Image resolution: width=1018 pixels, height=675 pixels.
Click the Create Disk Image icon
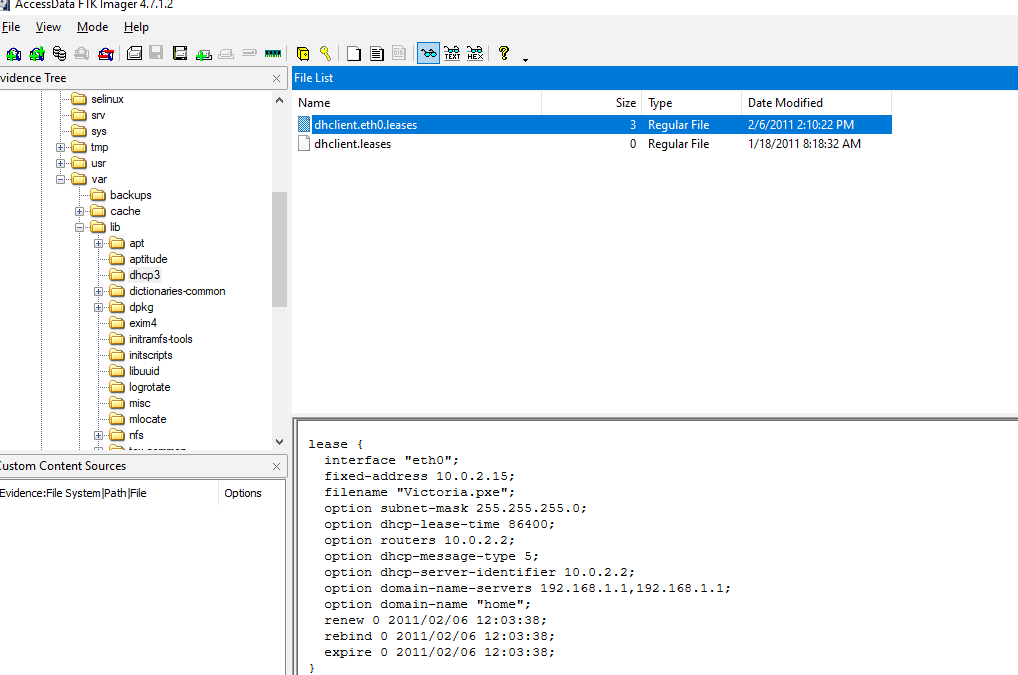(133, 53)
